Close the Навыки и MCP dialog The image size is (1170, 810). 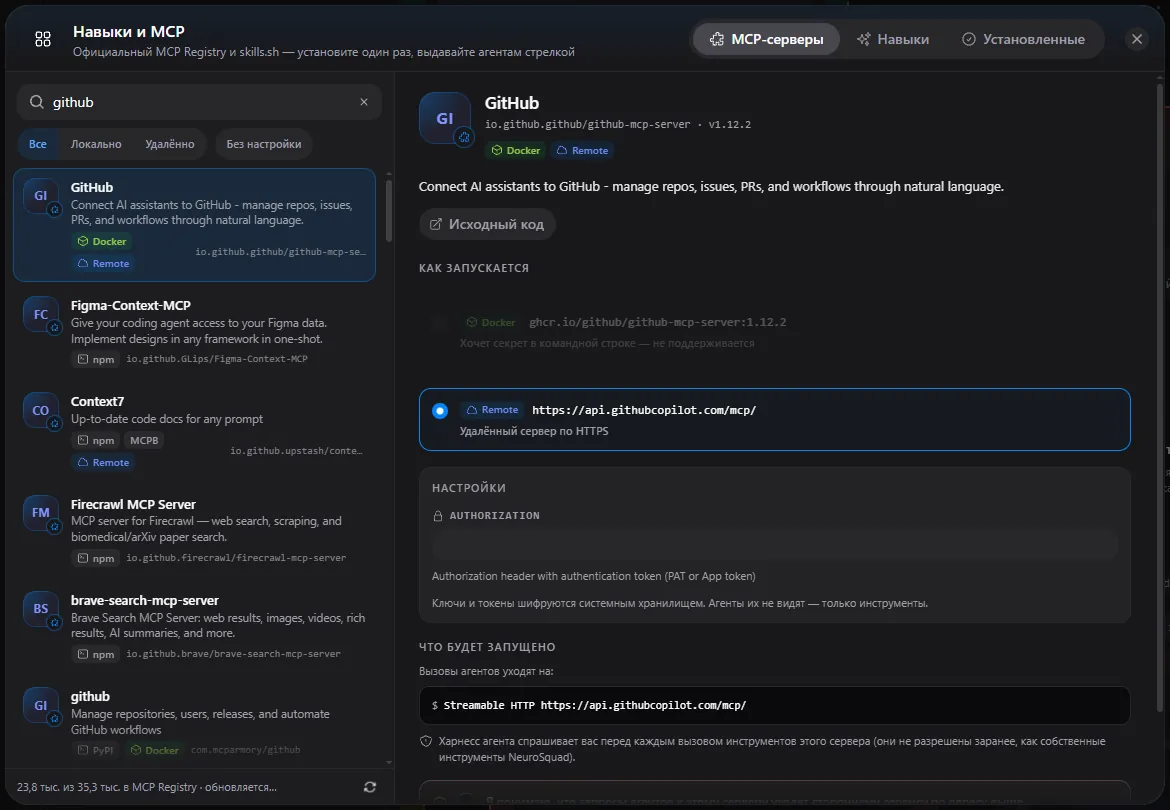(1136, 40)
